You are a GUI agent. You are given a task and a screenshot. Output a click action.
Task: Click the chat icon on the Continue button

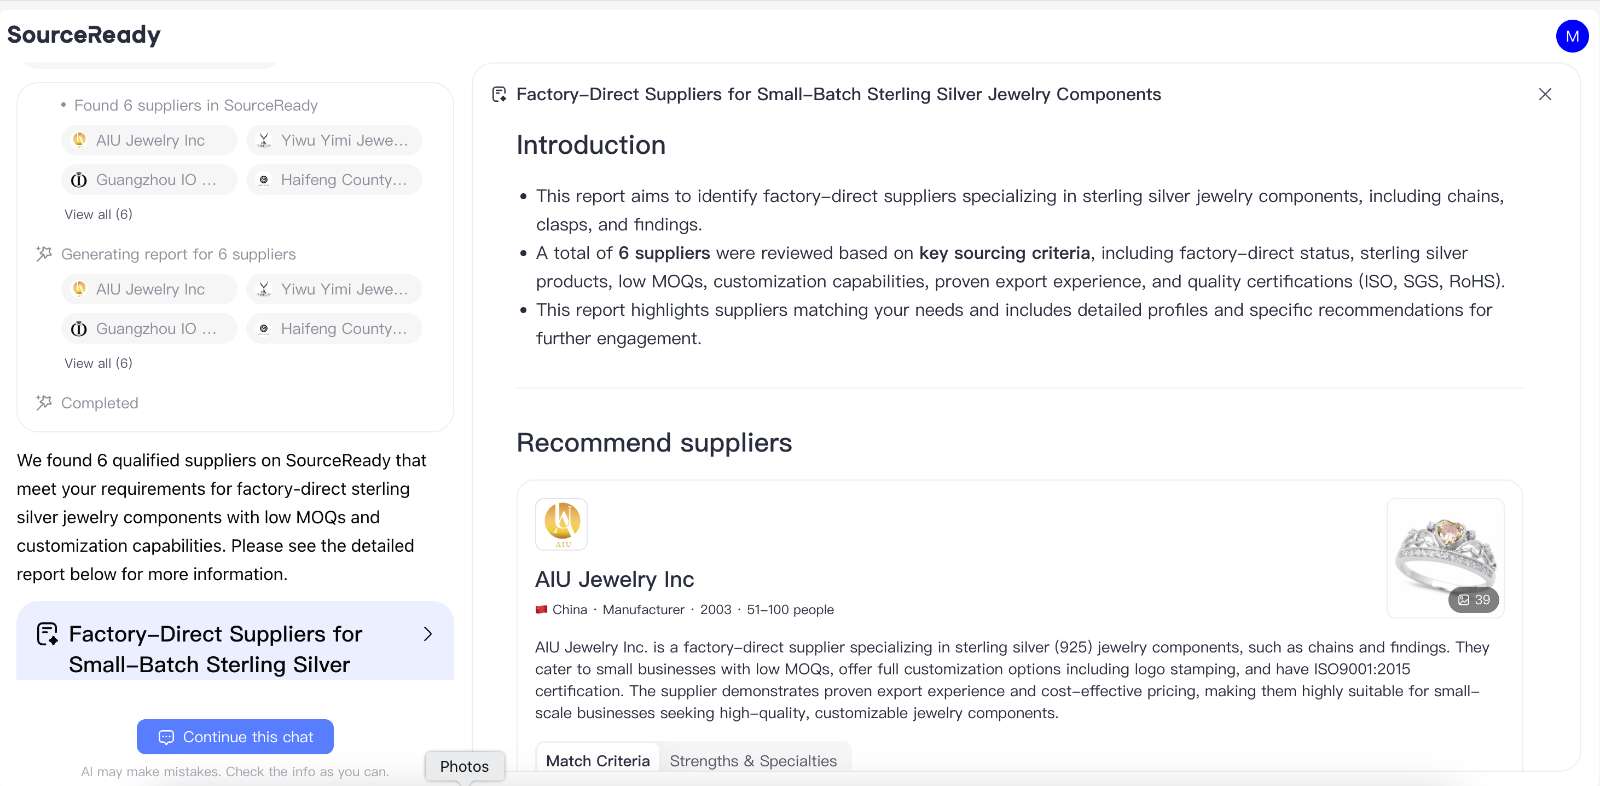pos(166,737)
